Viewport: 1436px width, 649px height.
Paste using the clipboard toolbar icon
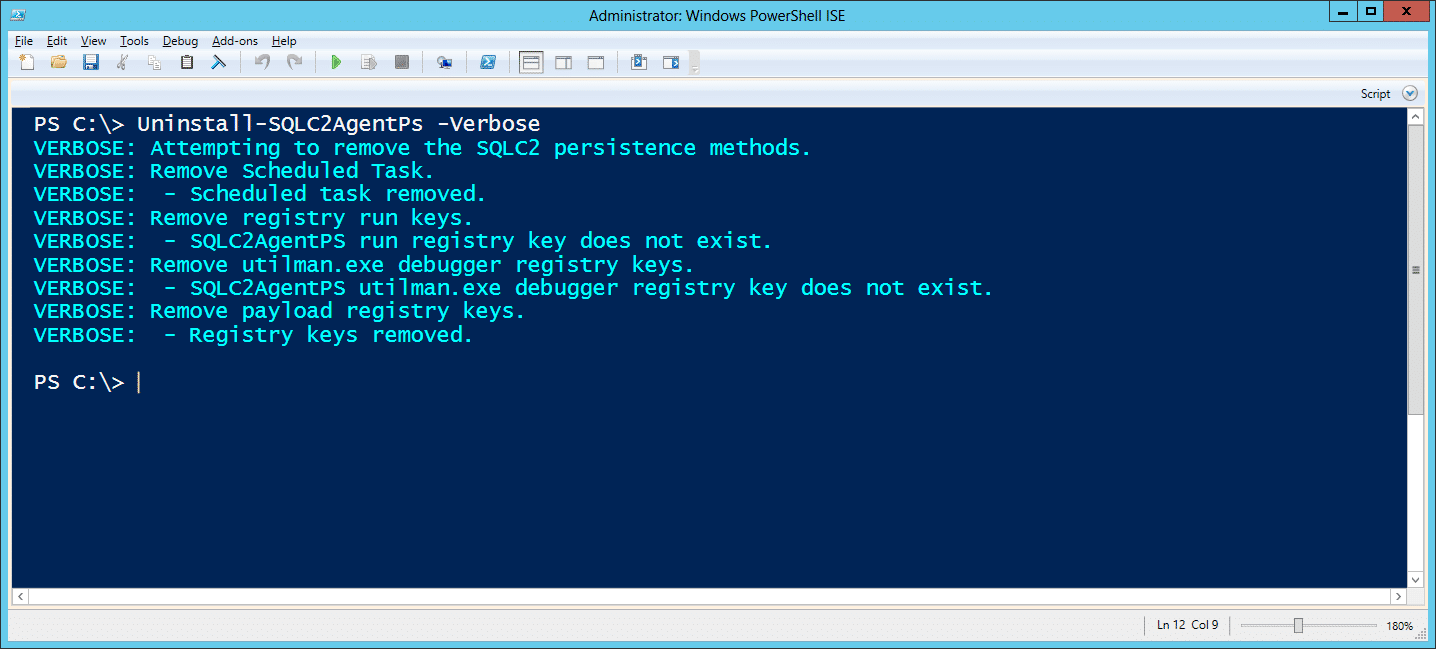coord(186,63)
